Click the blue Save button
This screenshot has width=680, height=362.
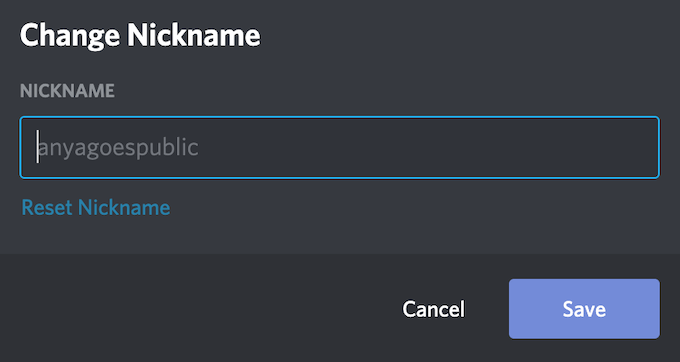point(584,309)
